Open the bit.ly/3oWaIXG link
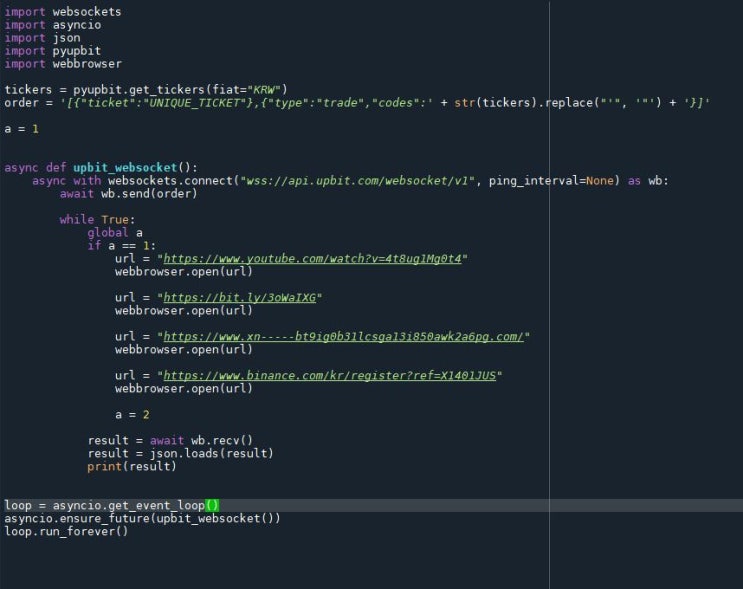 tap(239, 298)
